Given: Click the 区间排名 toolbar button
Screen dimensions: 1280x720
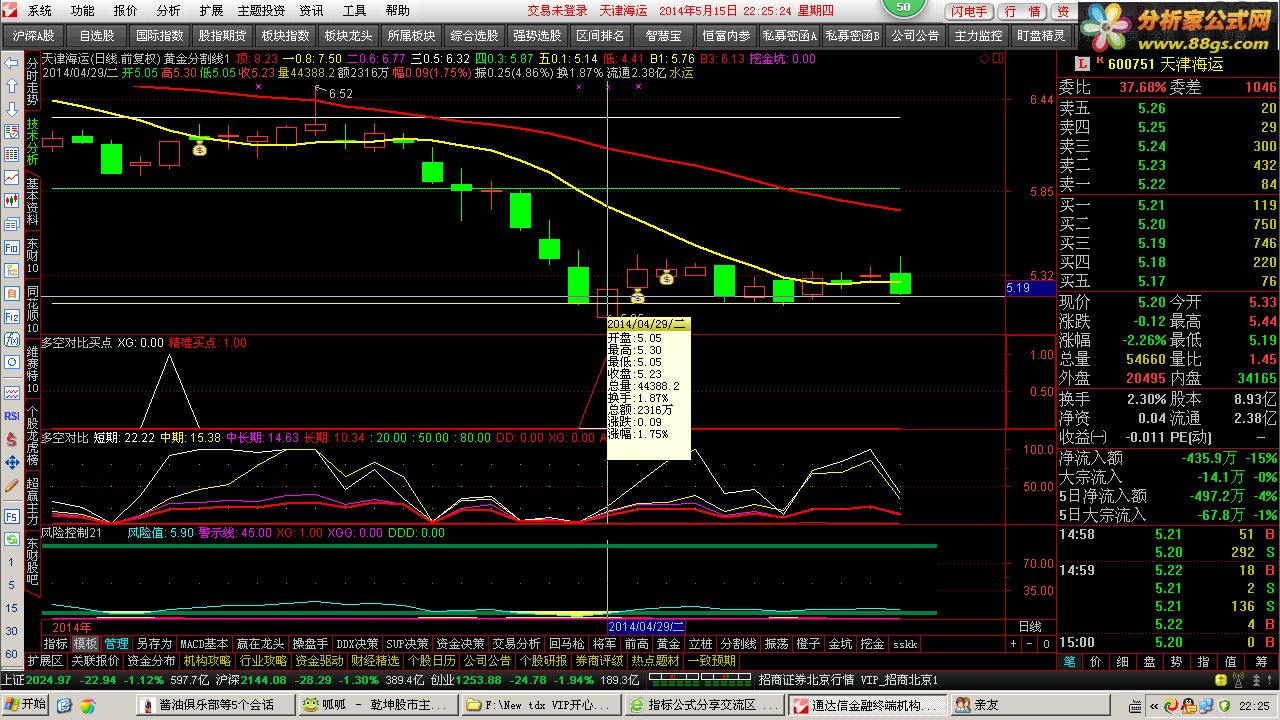Looking at the screenshot, I should [x=600, y=35].
